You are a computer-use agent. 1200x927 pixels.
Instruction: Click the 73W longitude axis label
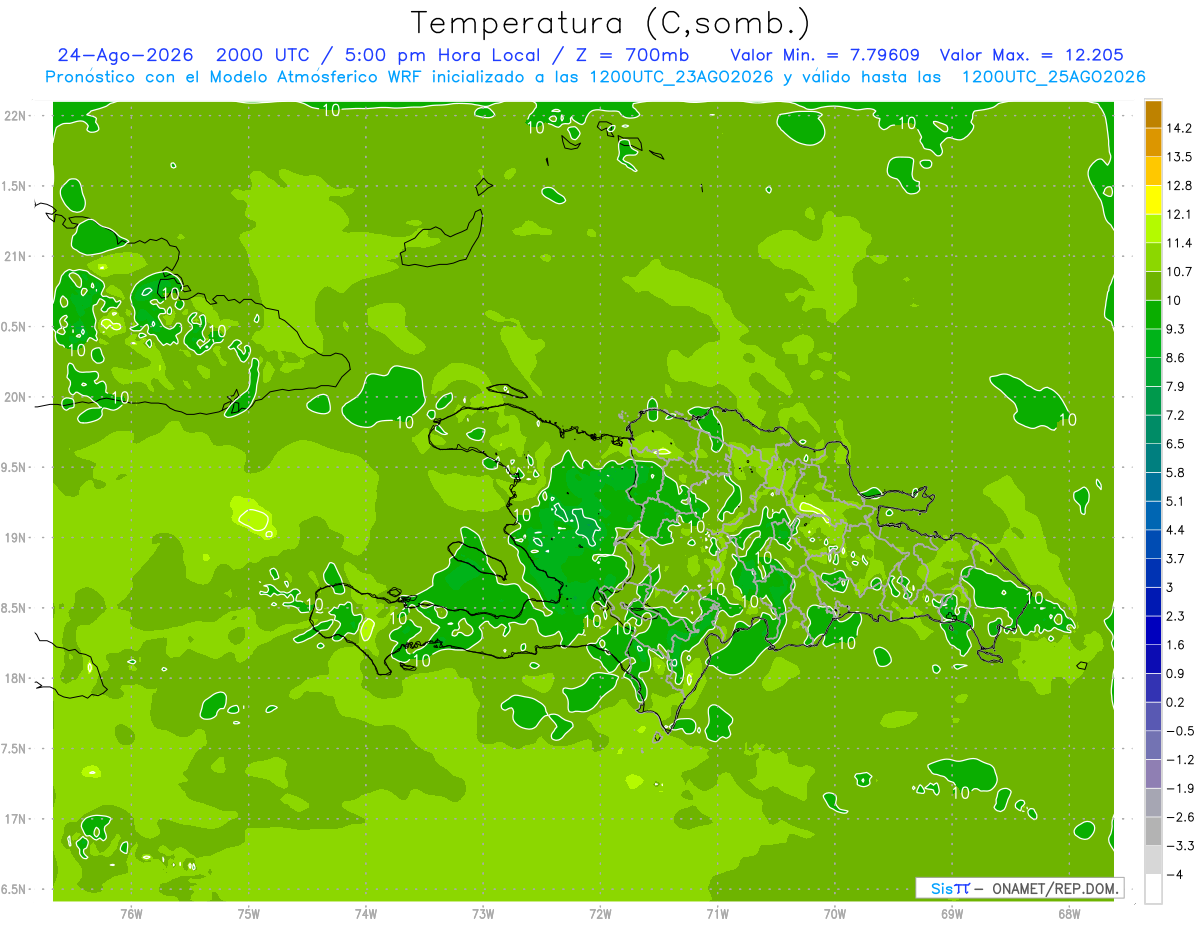pos(483,913)
